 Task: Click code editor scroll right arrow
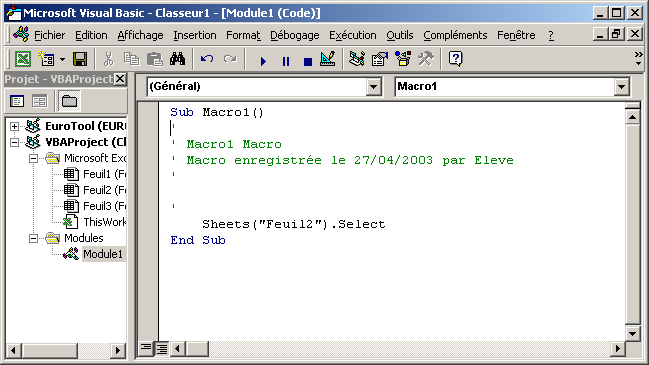coord(618,349)
